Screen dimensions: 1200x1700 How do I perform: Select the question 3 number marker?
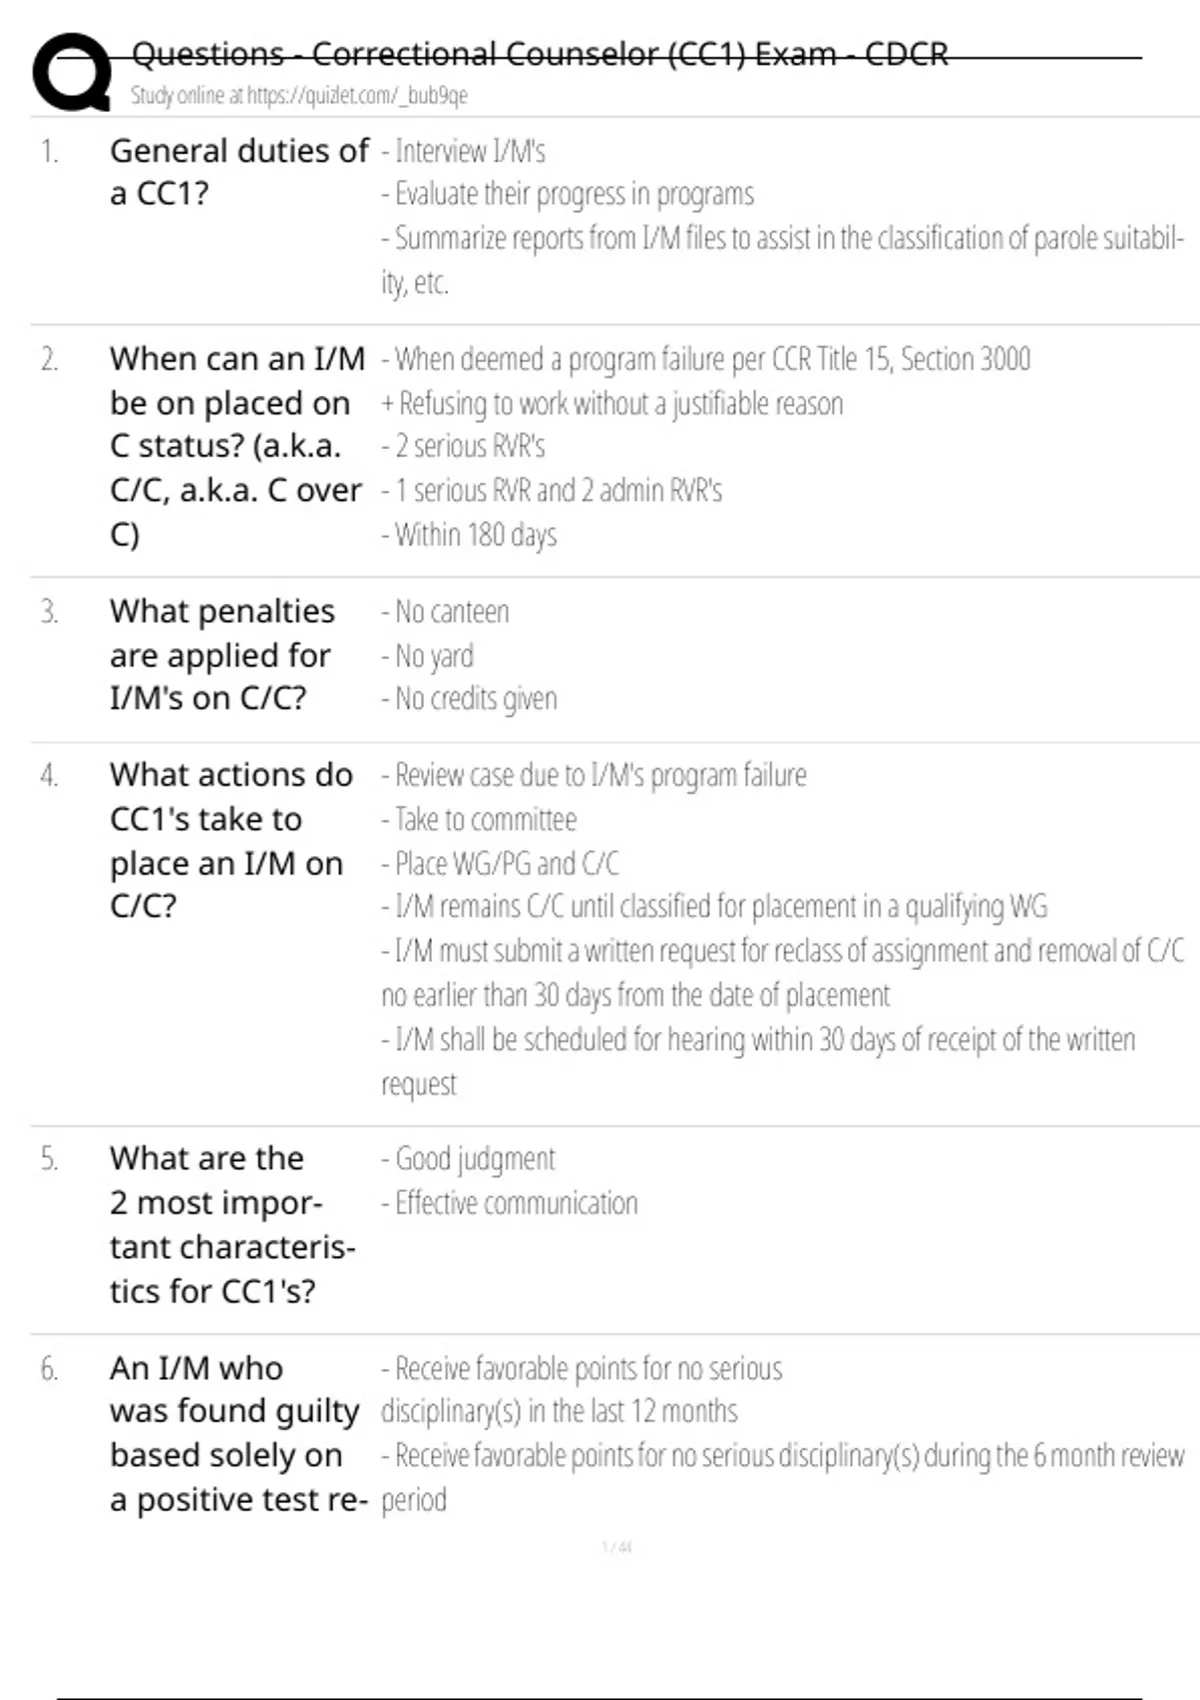(49, 611)
